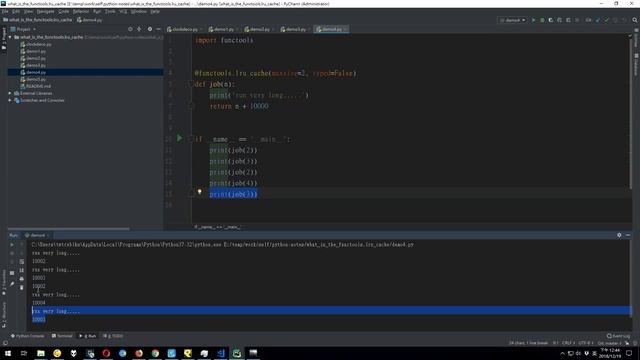Rerun demo4 in Run panel green arrow
640x360 pixels.
[12, 244]
